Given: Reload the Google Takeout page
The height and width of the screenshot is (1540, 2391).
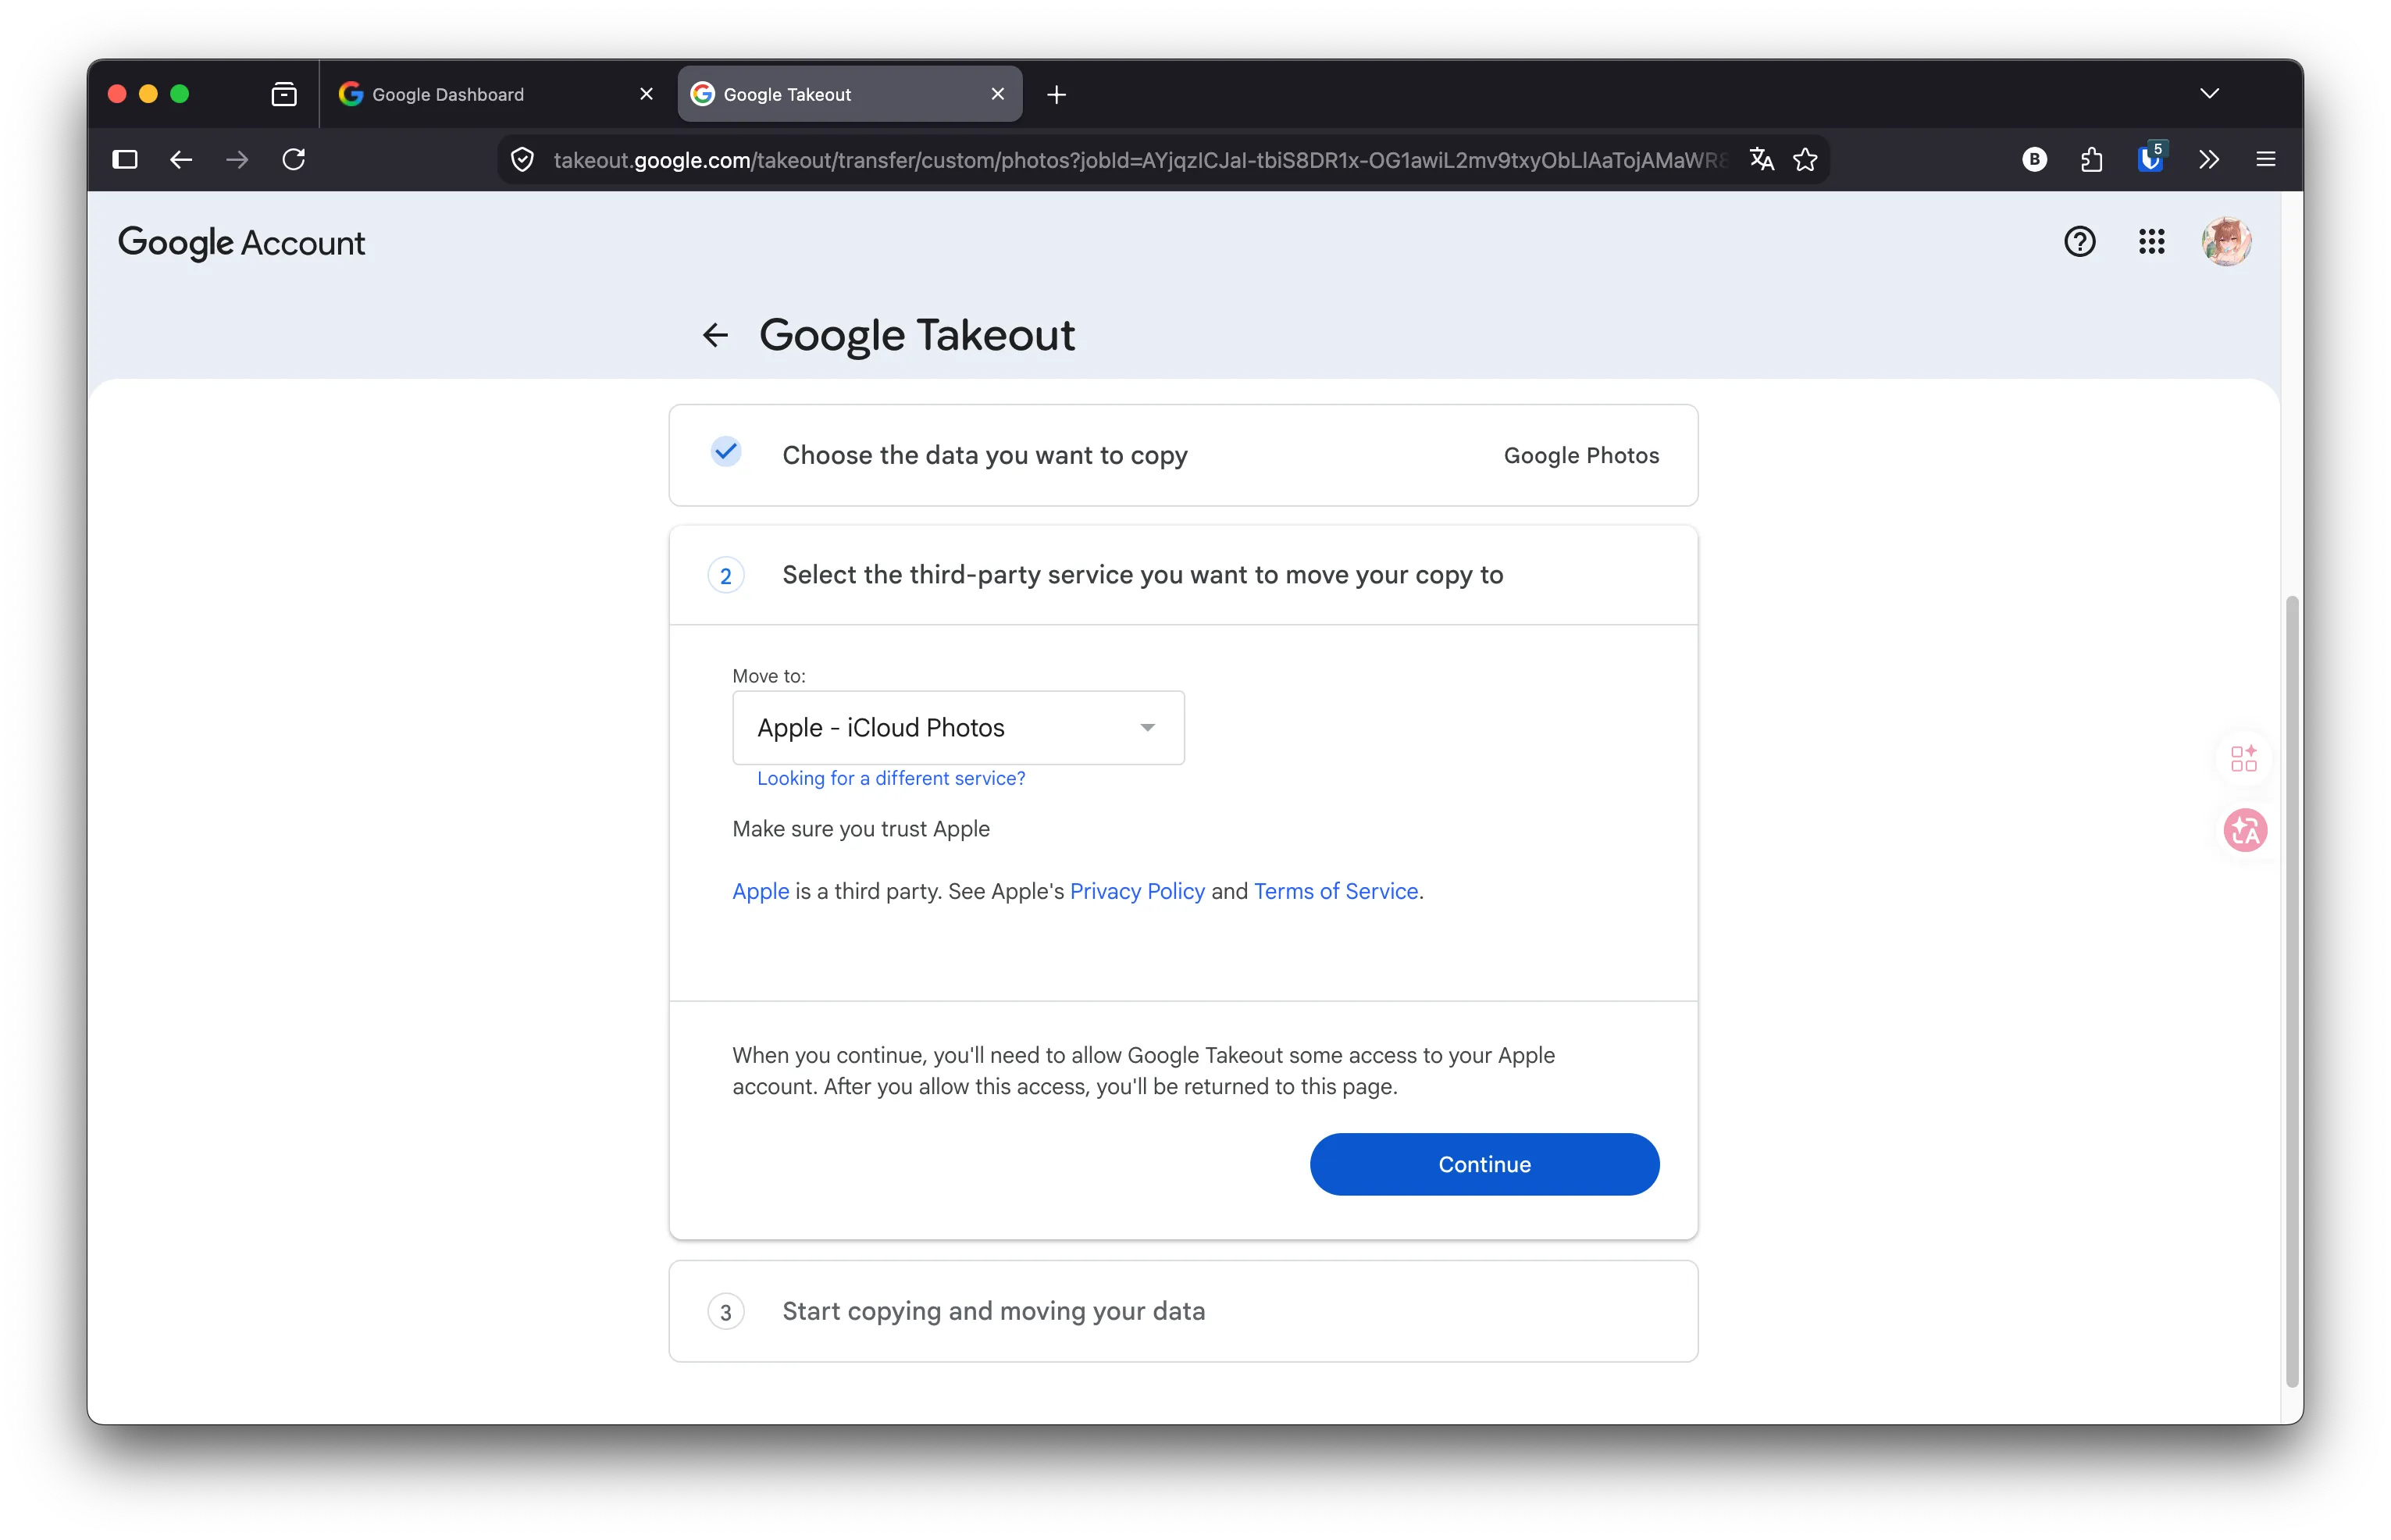Looking at the screenshot, I should [294, 159].
